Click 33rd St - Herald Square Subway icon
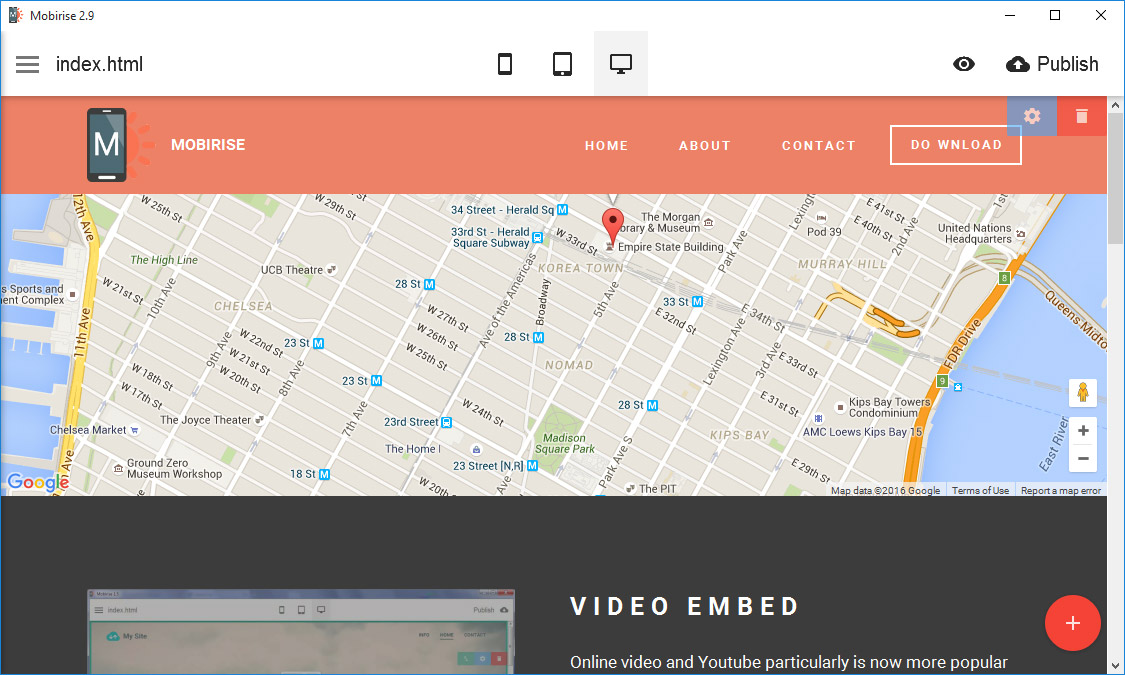 pyautogui.click(x=537, y=237)
